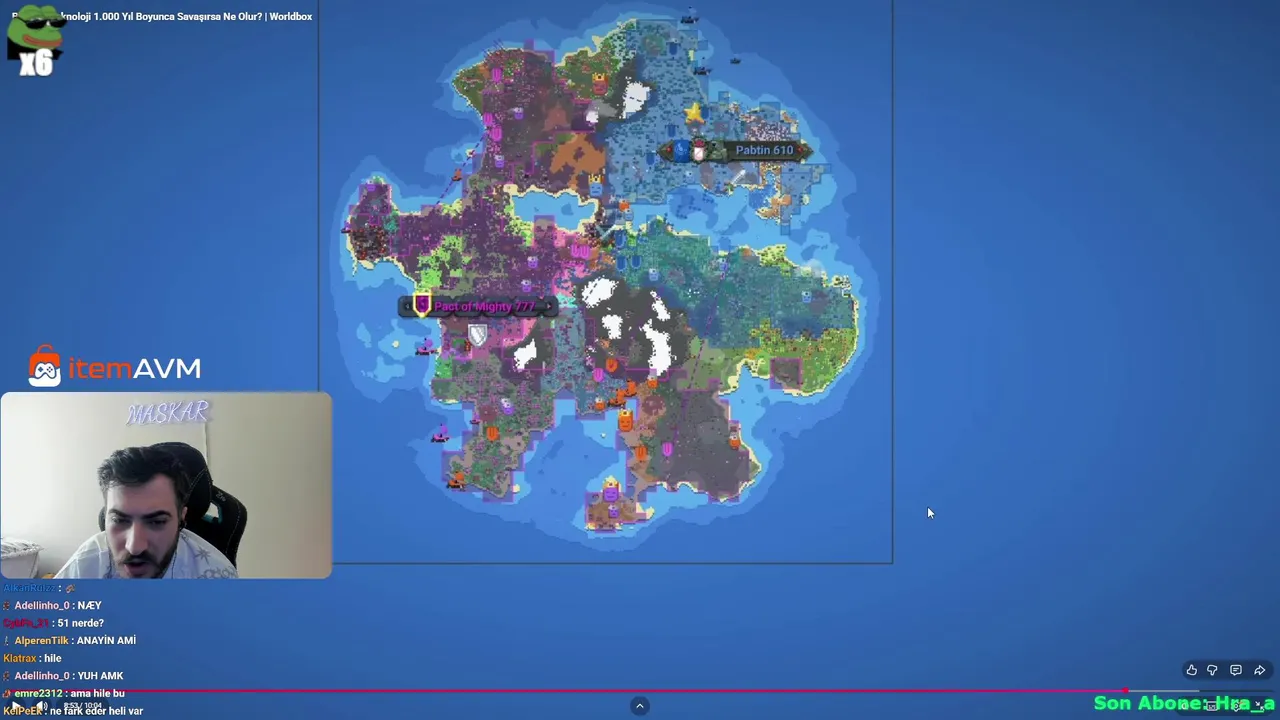1280x720 pixels.
Task: Dislike the video with the thumbs-down icon
Action: [1212, 670]
